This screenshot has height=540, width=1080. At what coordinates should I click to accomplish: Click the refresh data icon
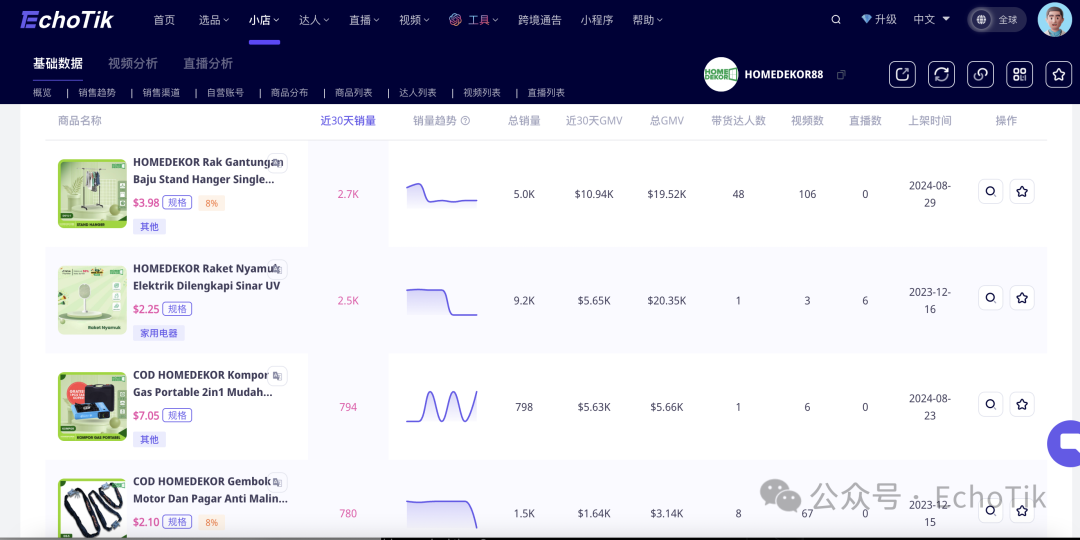coord(942,74)
